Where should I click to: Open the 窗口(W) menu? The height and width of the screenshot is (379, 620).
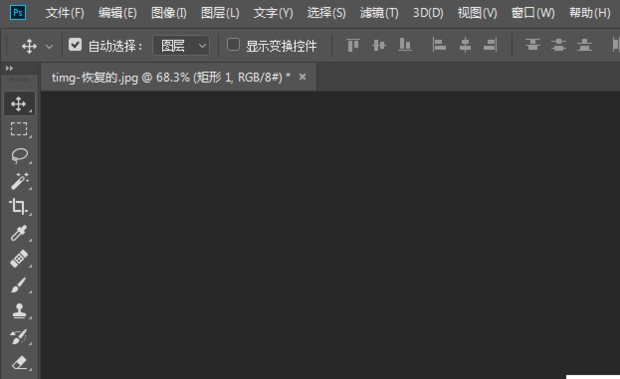point(533,13)
